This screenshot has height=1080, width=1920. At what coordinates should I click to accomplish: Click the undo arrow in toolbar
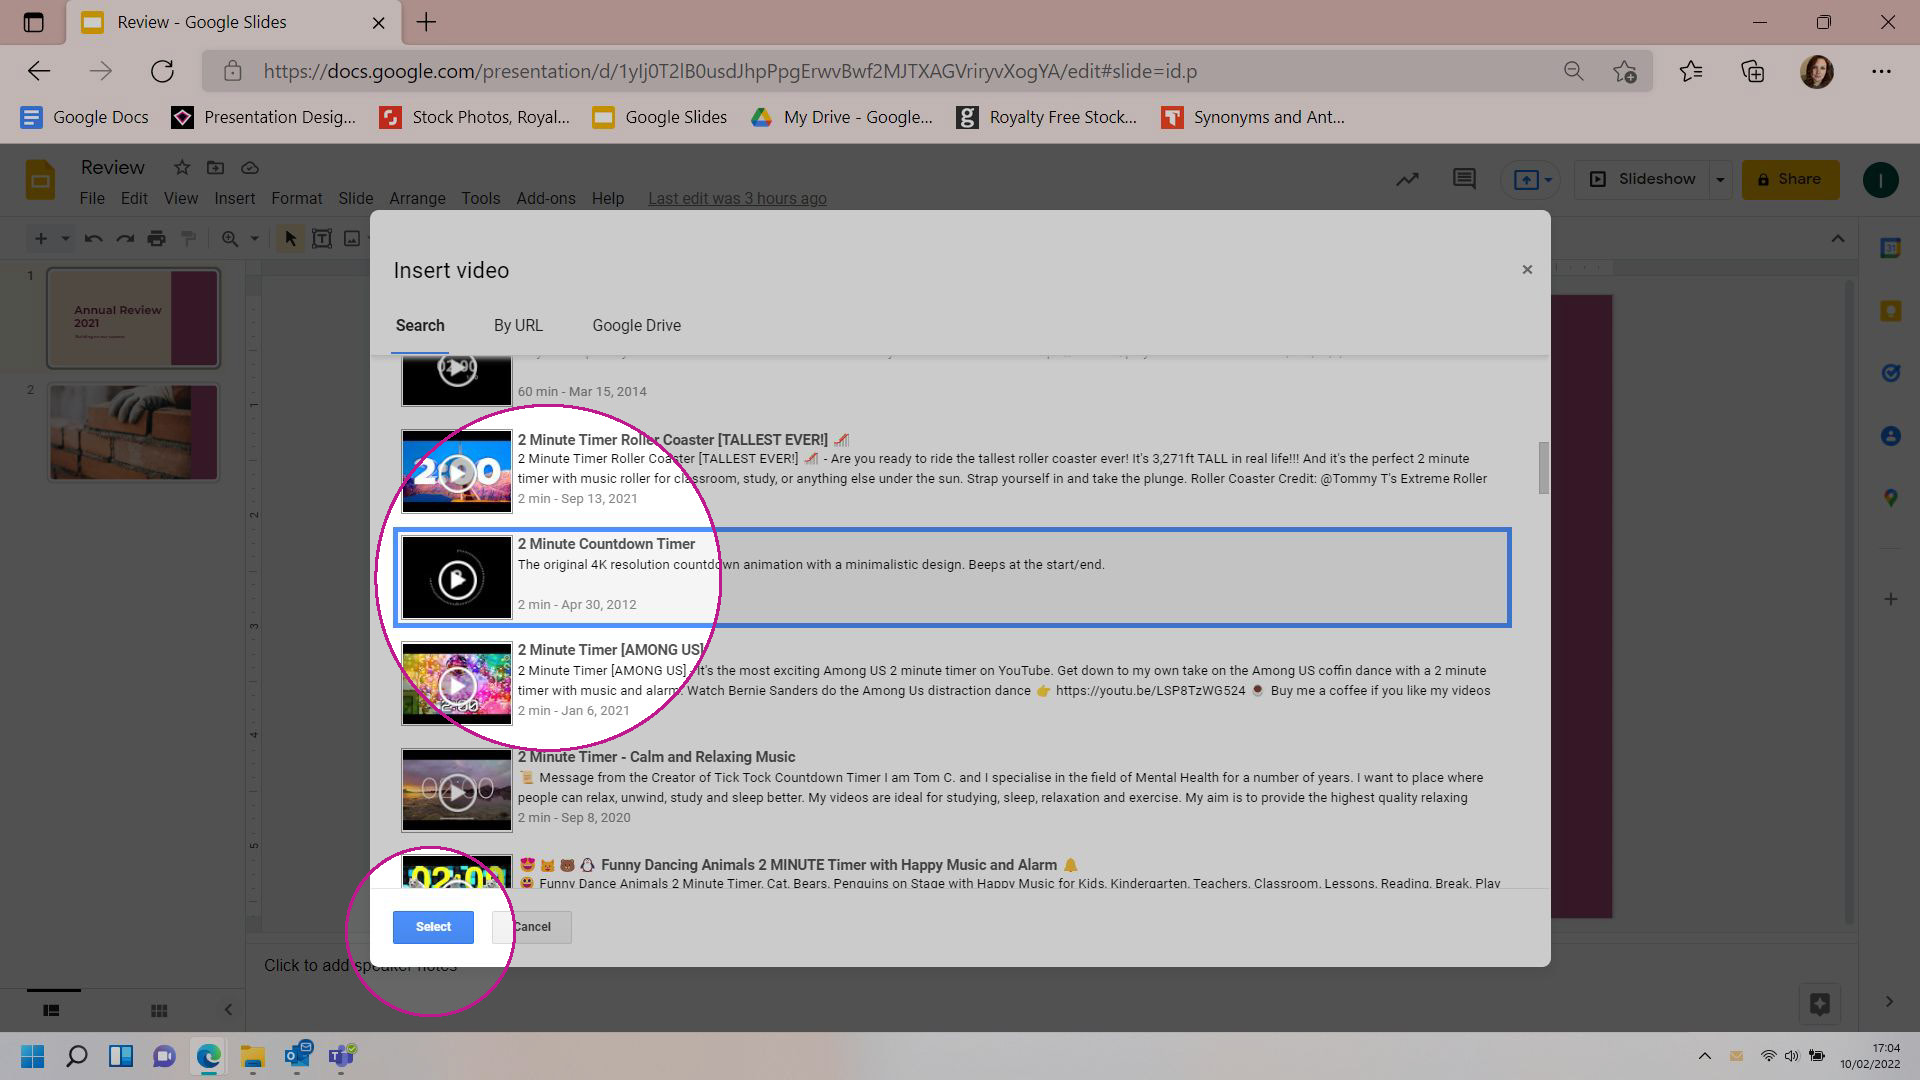tap(94, 239)
